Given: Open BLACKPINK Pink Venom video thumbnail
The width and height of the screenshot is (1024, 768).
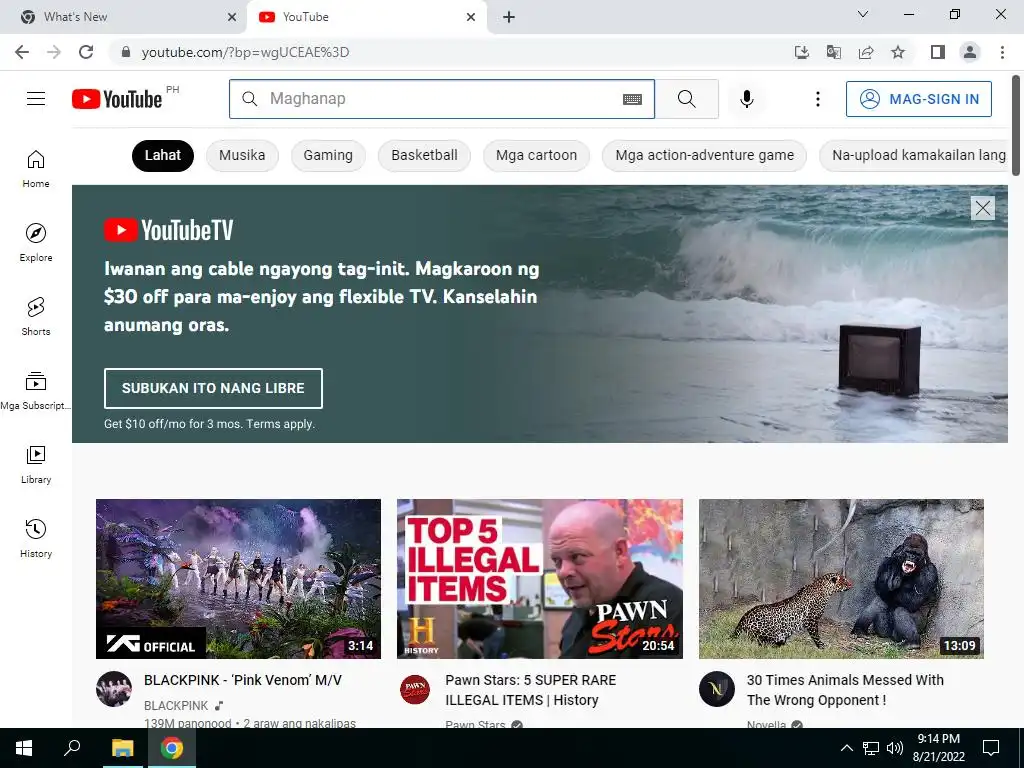Looking at the screenshot, I should point(238,579).
